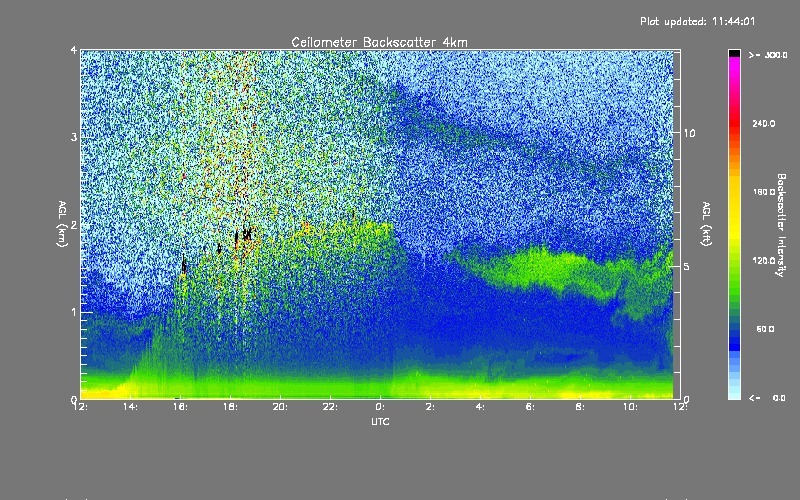Pick the black swatch atop the colorbar
Image resolution: width=800 pixels, height=500 pixels.
coord(734,53)
